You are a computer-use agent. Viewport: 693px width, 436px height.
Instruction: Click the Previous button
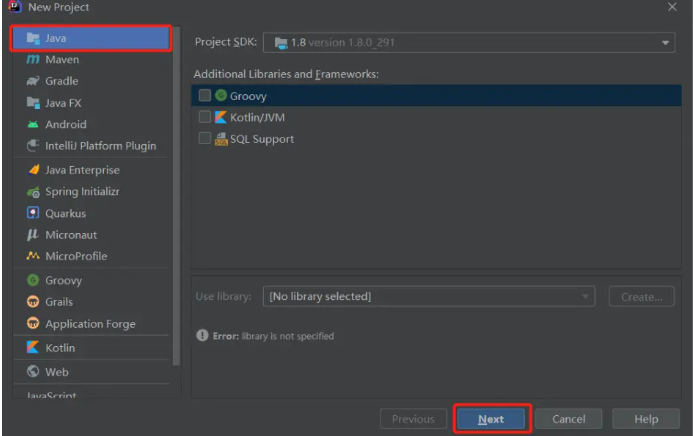[x=413, y=419]
